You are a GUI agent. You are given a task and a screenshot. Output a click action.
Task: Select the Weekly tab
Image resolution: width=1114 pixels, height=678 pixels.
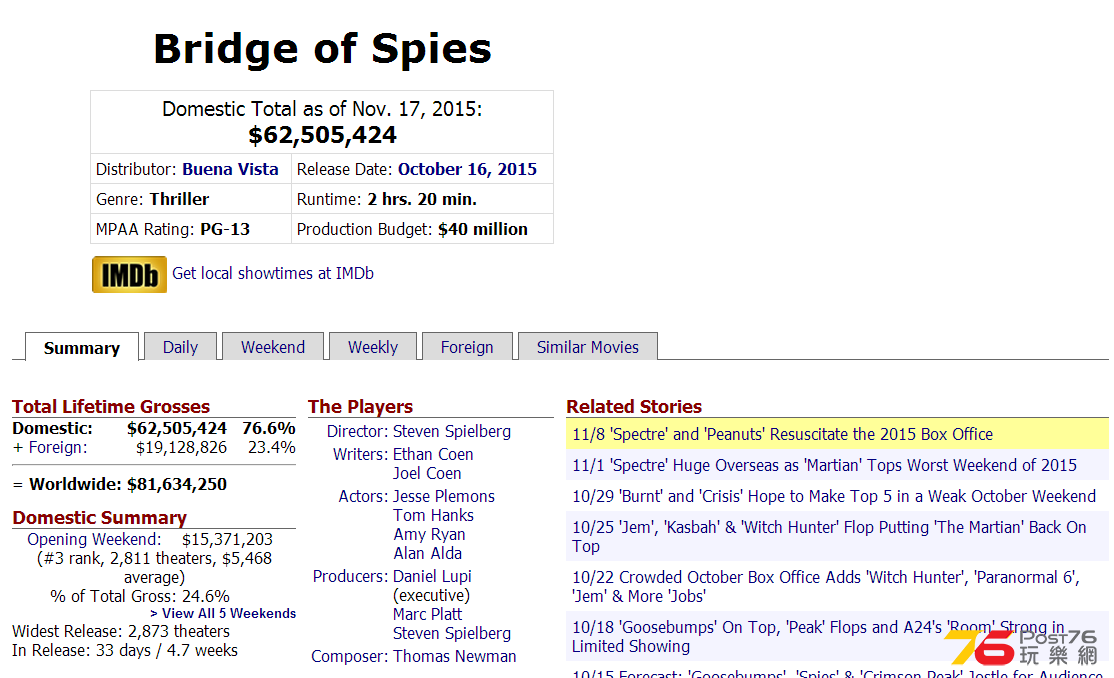coord(373,347)
